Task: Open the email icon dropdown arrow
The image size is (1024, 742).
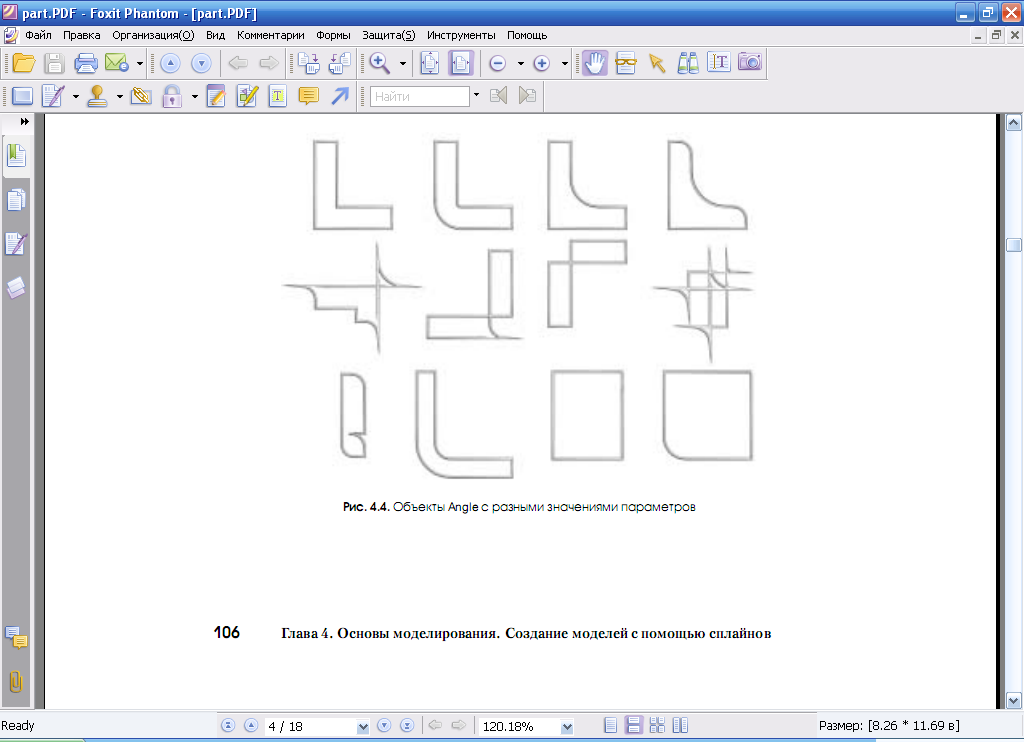Action: tap(140, 63)
